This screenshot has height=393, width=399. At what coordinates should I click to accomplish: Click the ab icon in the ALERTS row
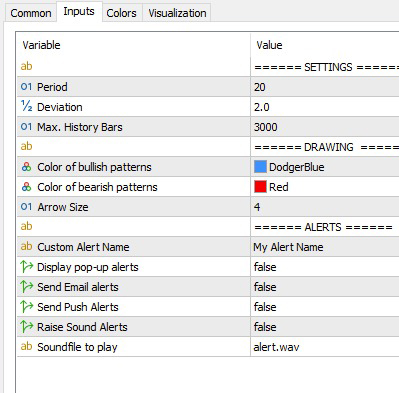[x=26, y=226]
